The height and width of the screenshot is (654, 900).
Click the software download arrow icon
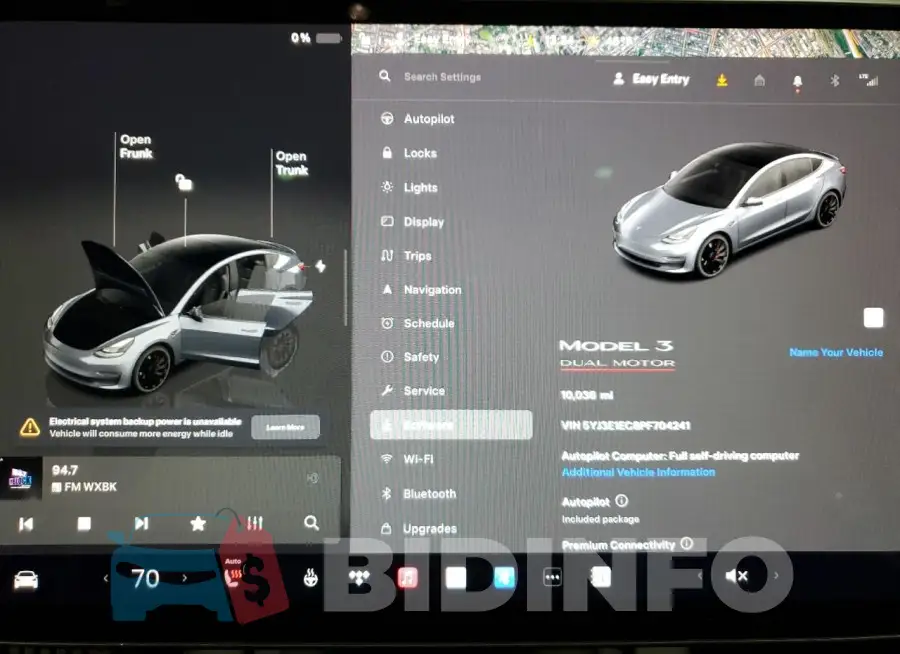[x=722, y=80]
